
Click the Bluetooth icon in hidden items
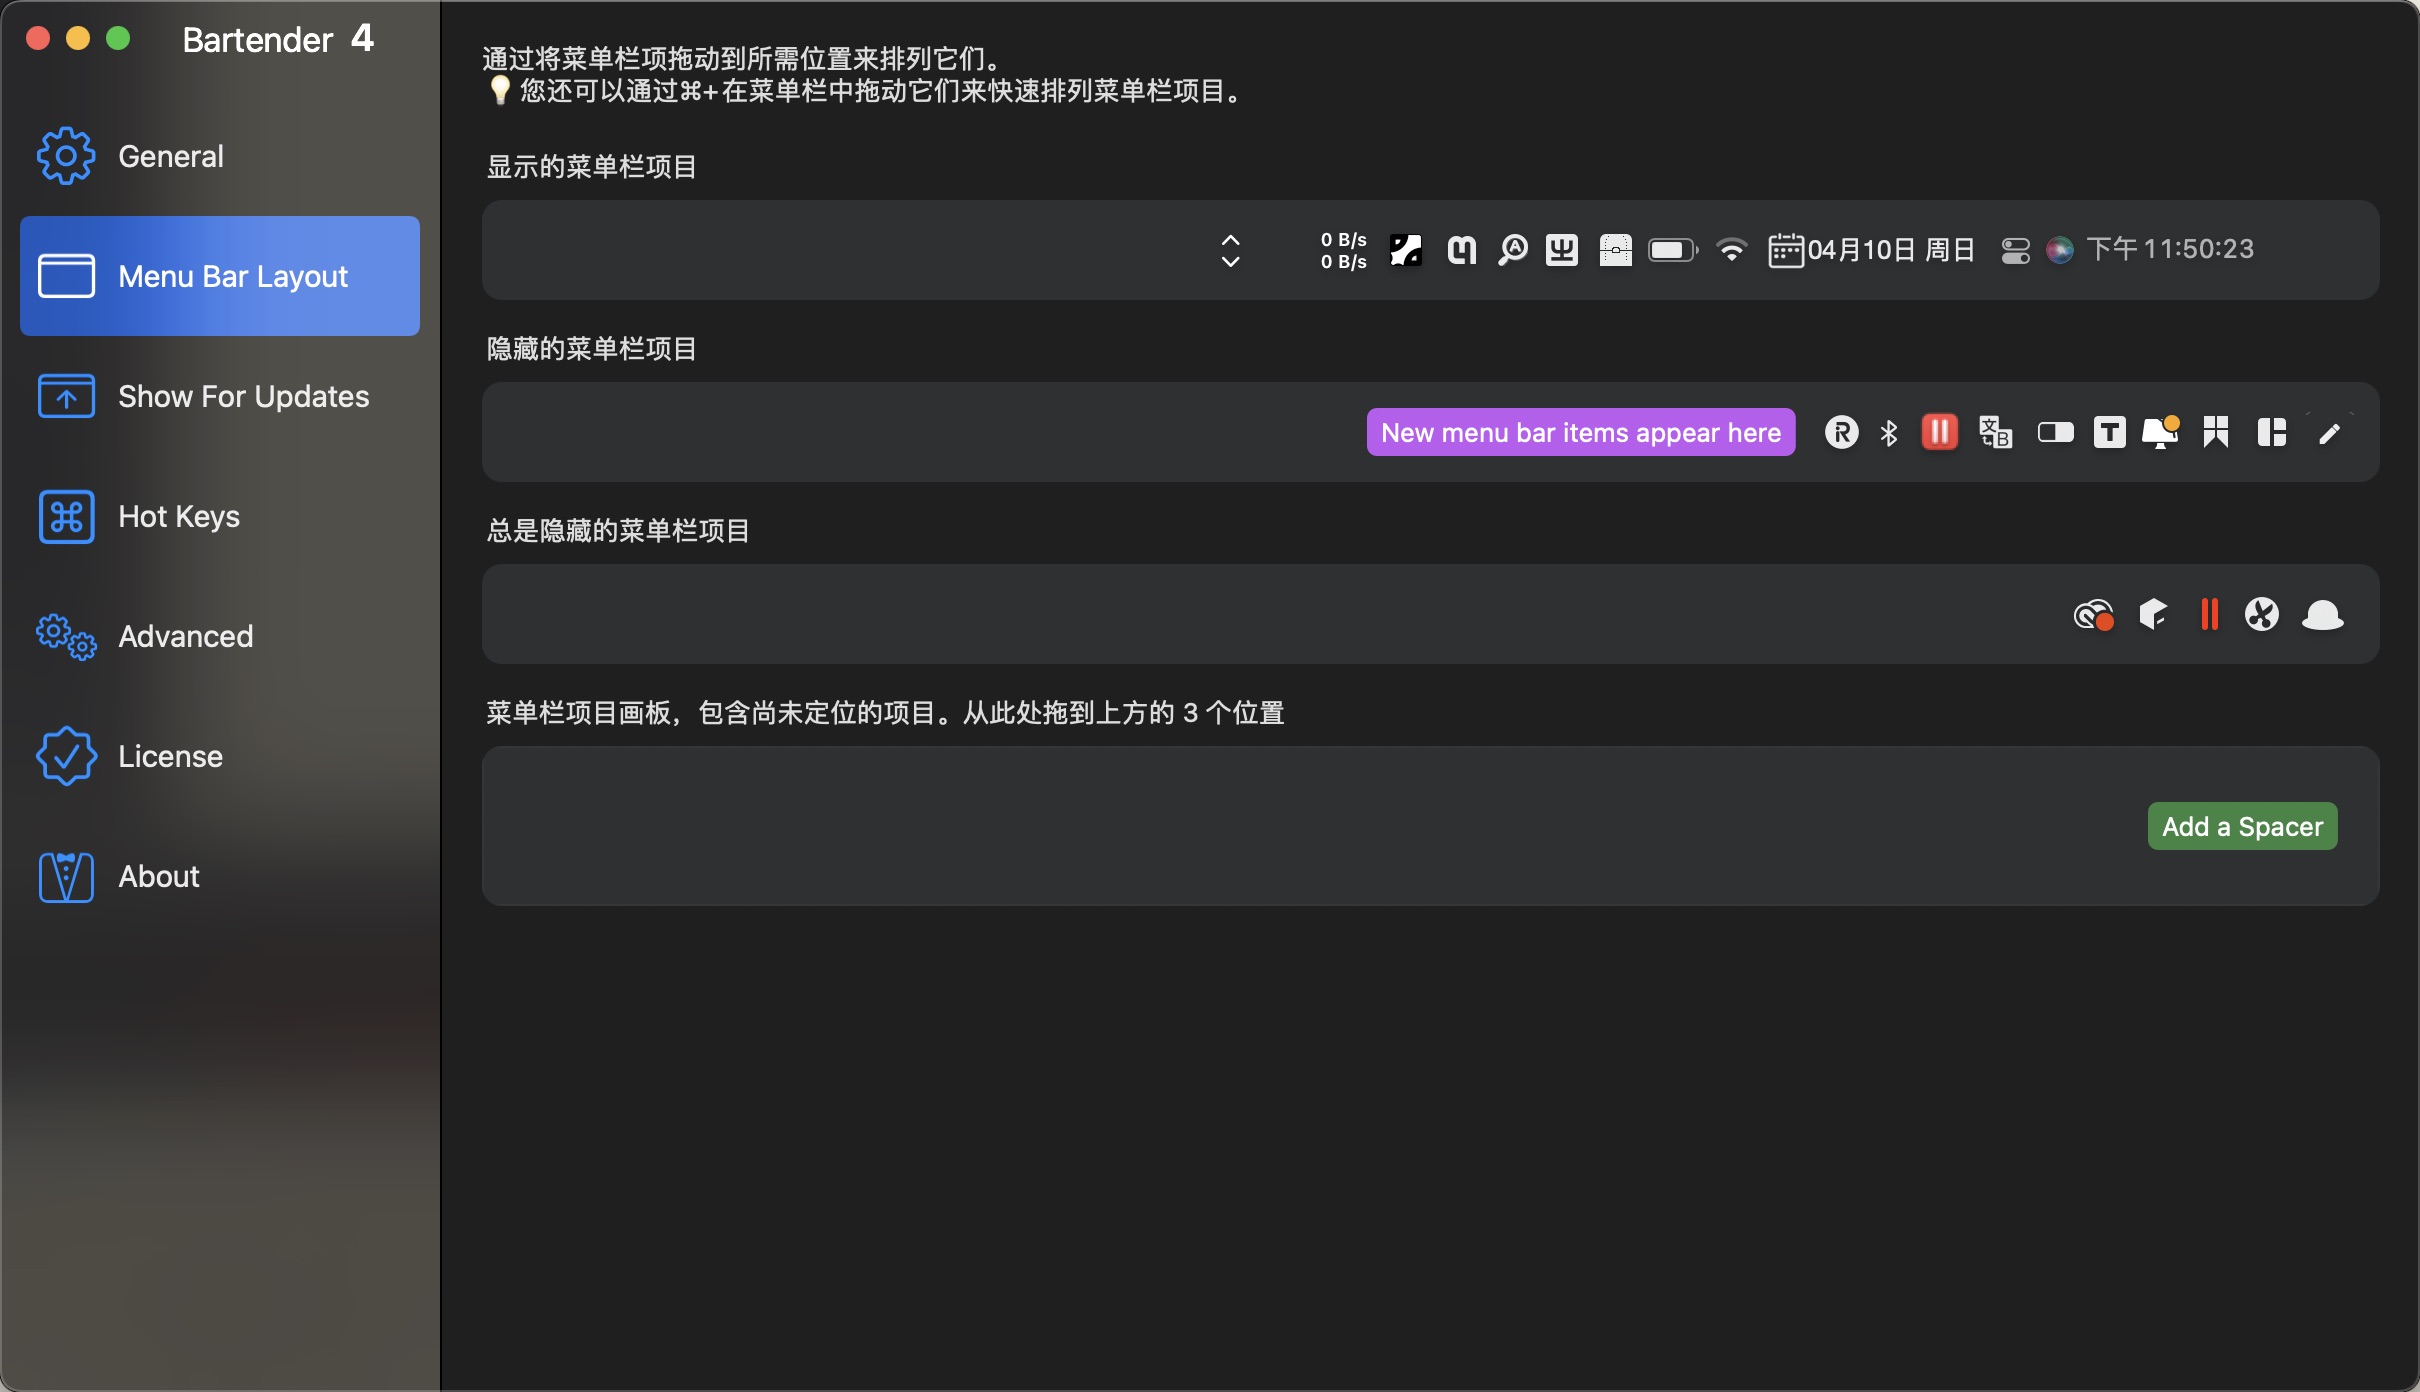click(x=1889, y=433)
